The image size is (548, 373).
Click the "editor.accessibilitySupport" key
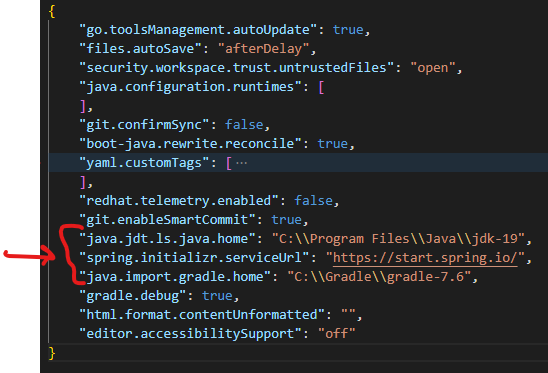[x=191, y=334]
